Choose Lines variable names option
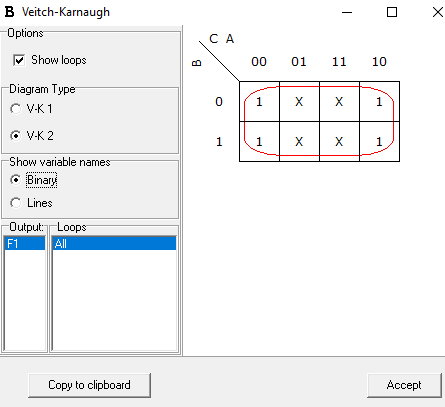Viewport: 445px width, 407px height. point(15,203)
